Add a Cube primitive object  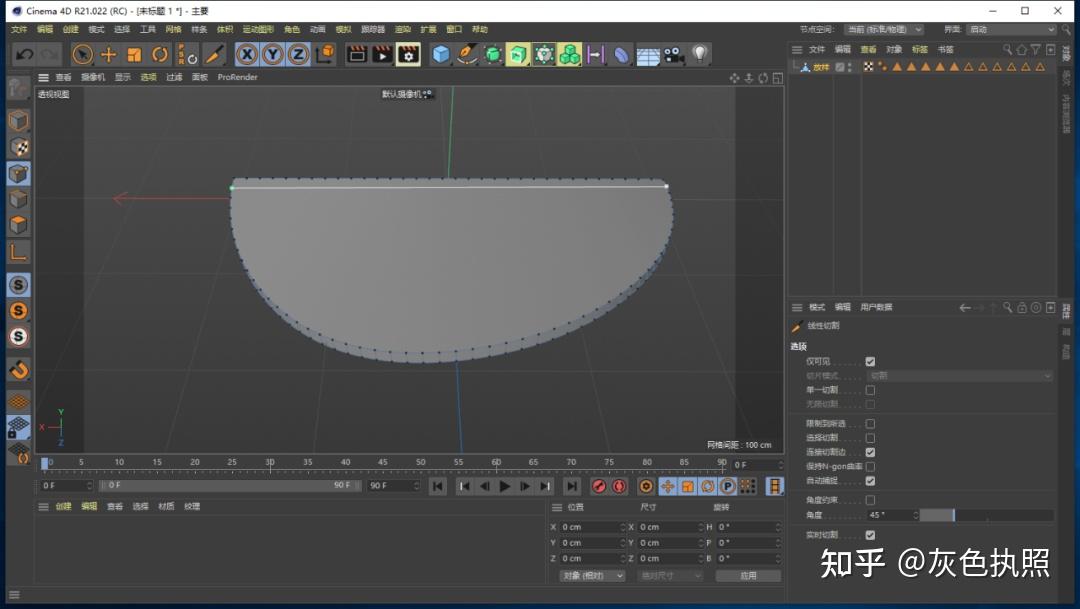point(441,54)
